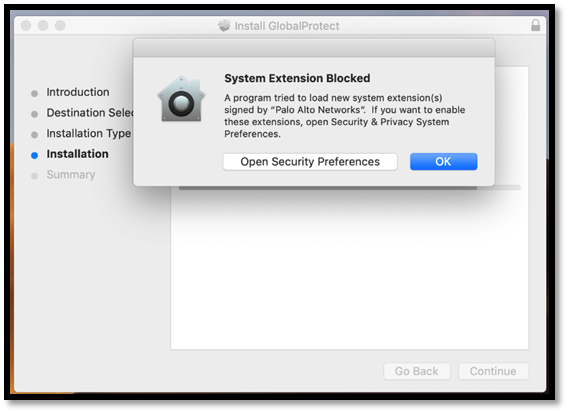Viewport: 568px width, 413px height.
Task: Select the Summary step label
Action: [x=71, y=175]
